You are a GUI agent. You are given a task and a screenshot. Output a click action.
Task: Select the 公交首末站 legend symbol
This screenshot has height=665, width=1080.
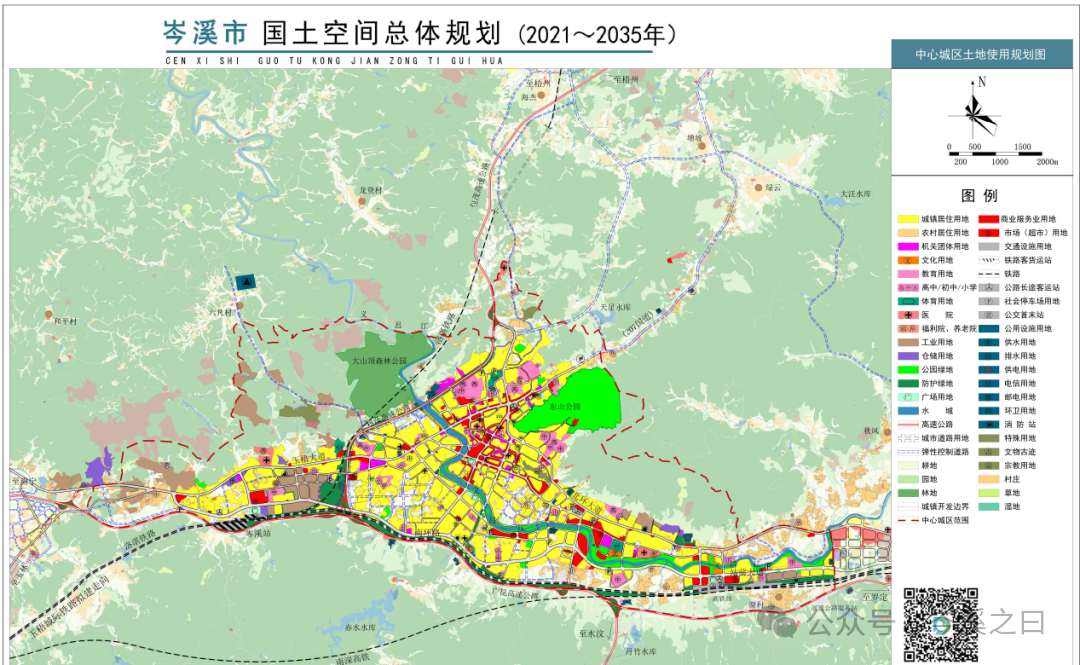click(x=989, y=315)
